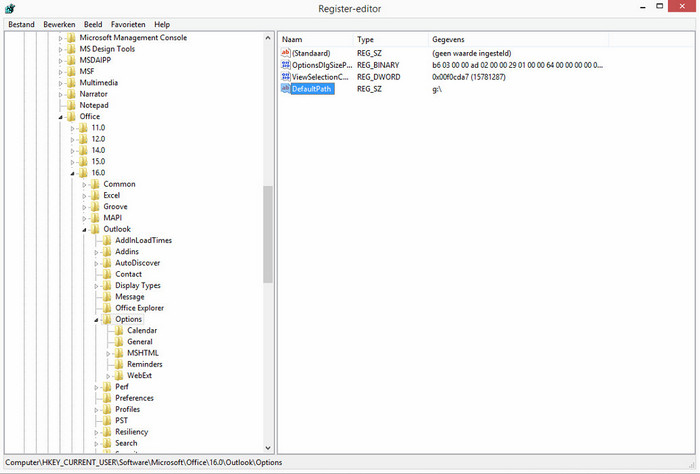The width and height of the screenshot is (700, 474).
Task: Click the Search folder icon
Action: (107, 443)
